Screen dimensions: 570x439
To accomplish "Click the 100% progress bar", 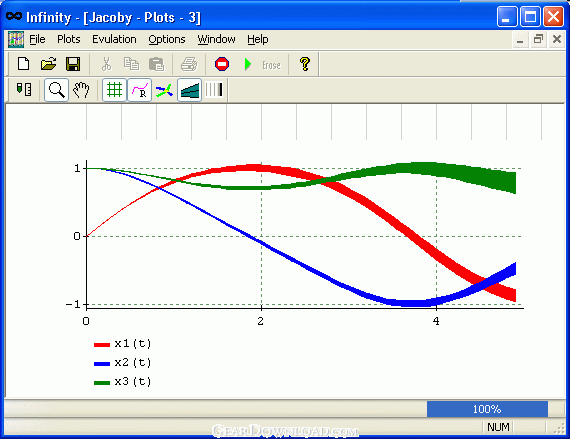I will (487, 409).
